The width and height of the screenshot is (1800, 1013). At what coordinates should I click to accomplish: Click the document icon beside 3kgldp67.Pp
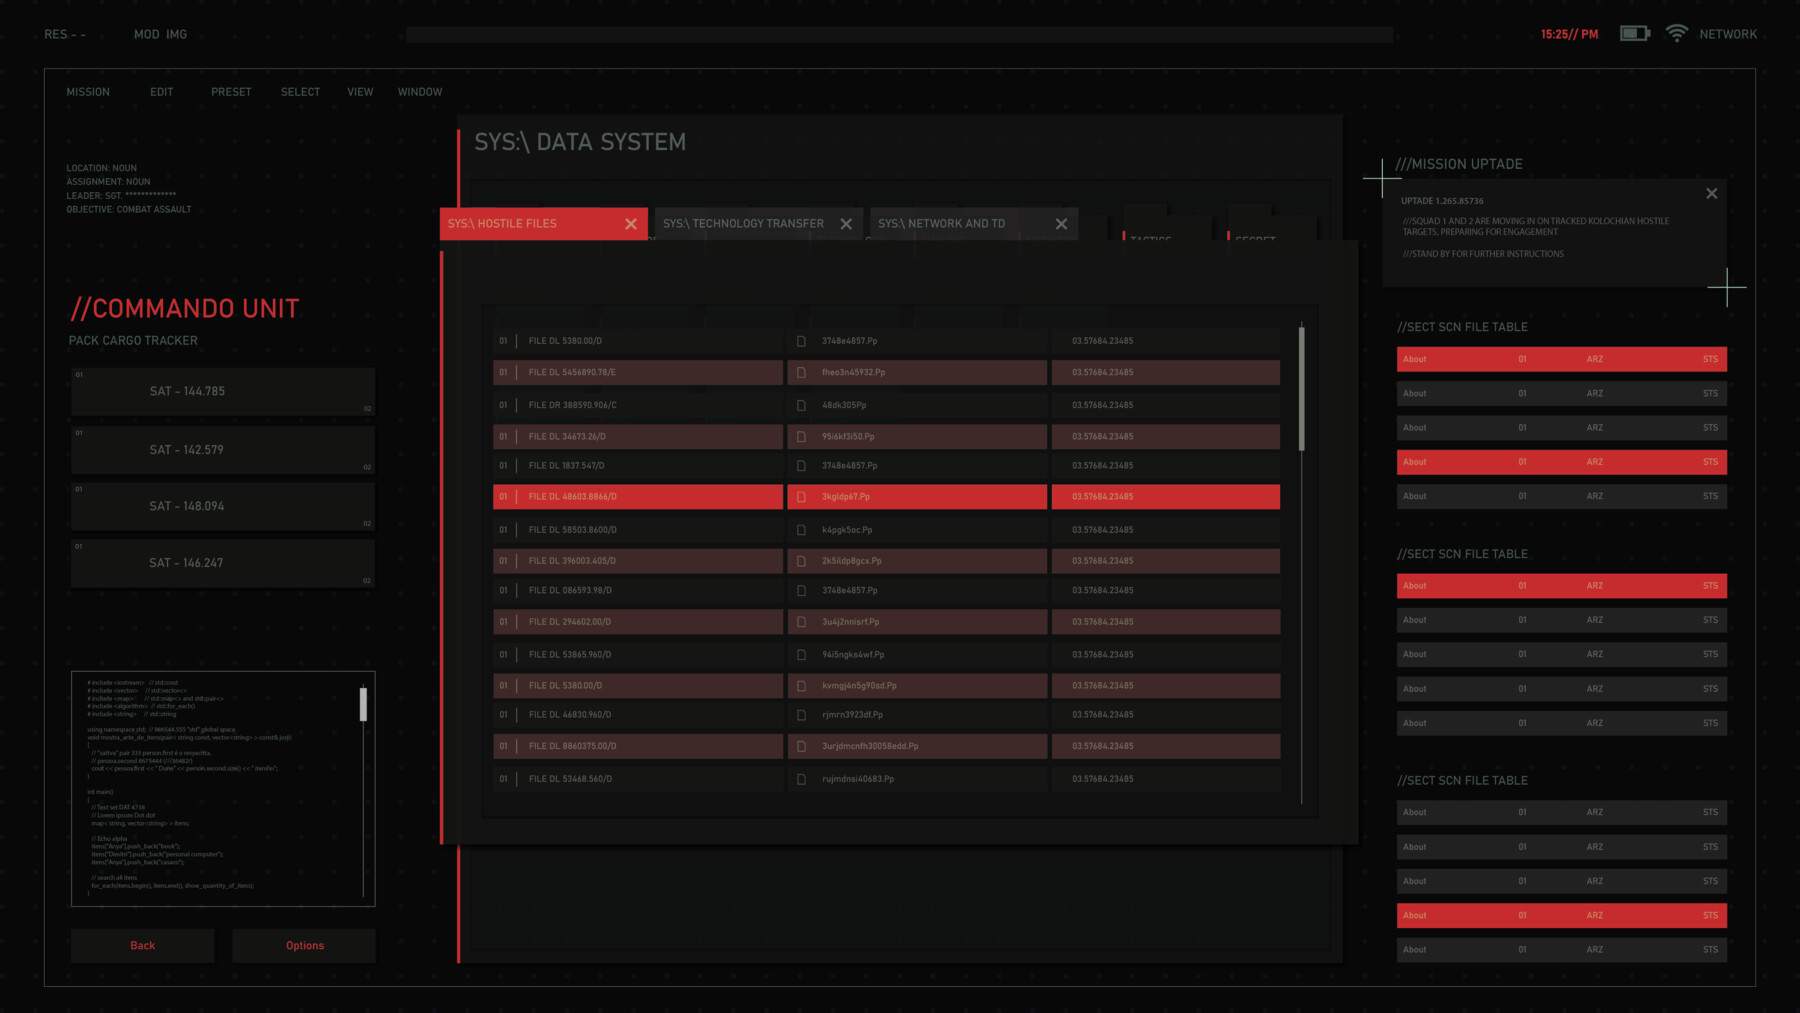[x=801, y=496]
